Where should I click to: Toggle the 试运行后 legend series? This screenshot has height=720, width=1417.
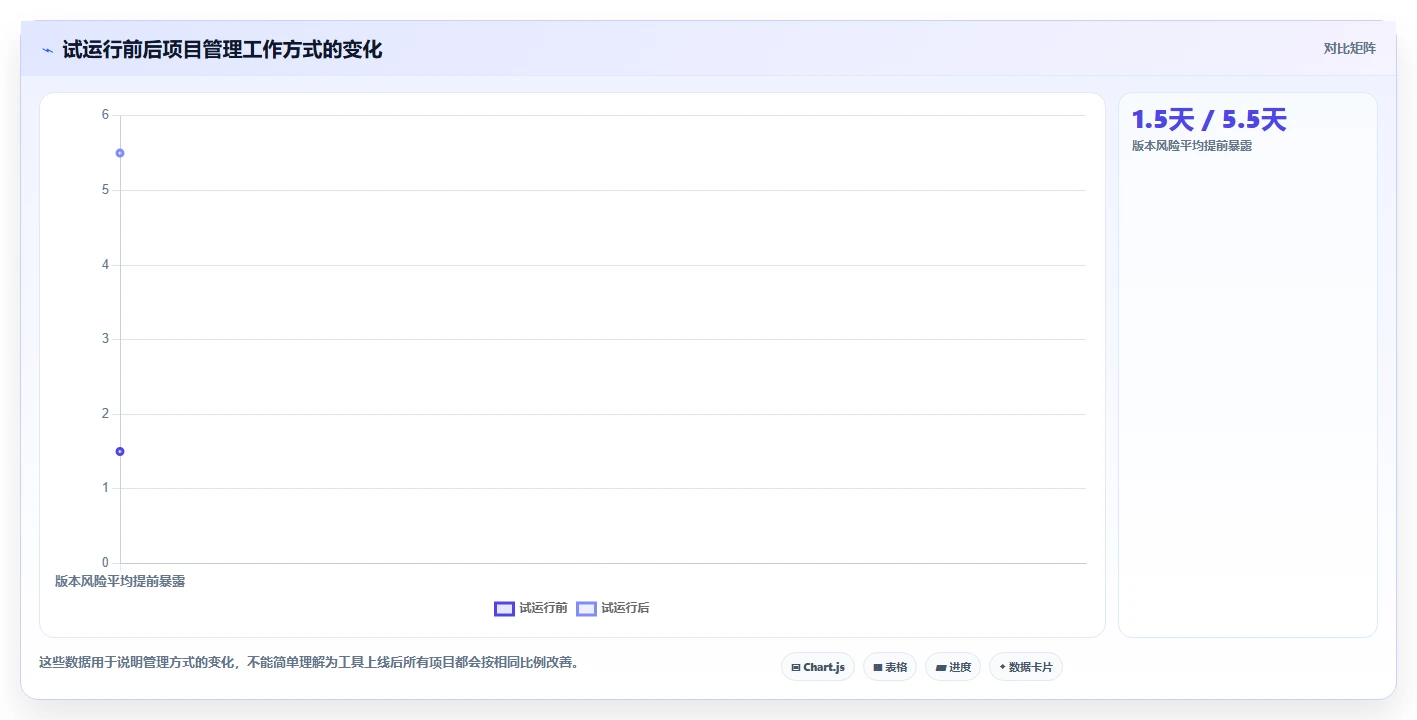613,608
